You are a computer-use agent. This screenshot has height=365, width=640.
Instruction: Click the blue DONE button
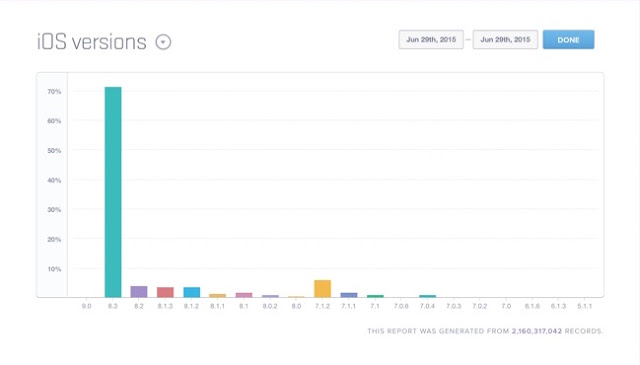pyautogui.click(x=568, y=40)
